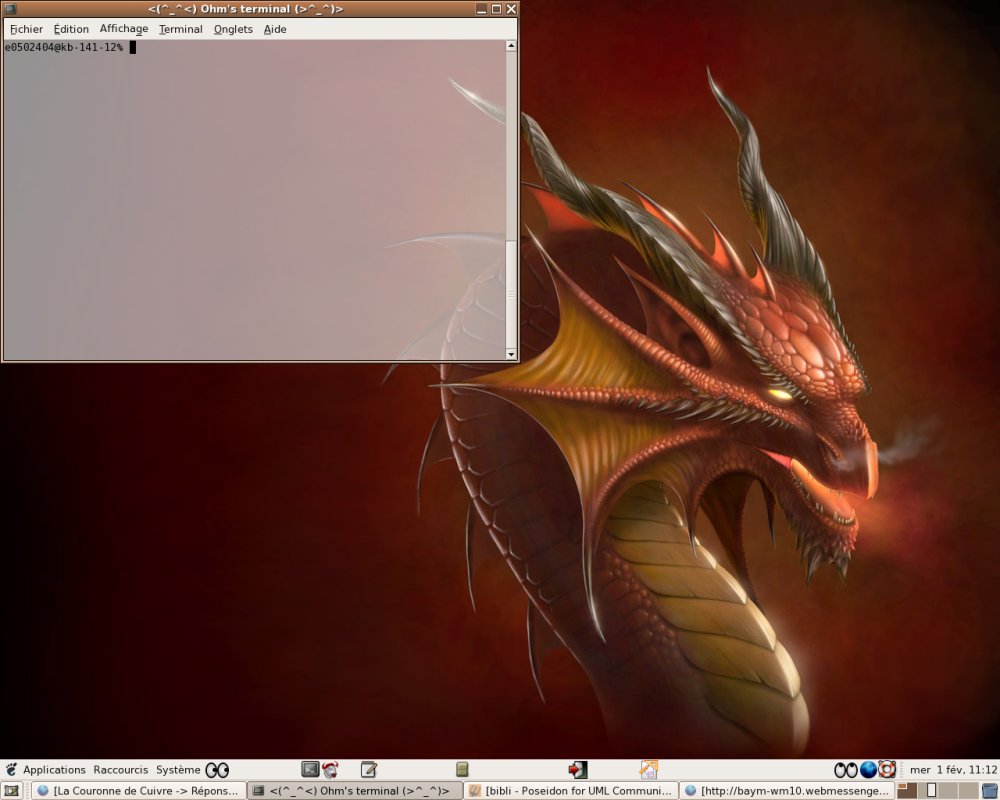Click the clock showing mer 1 fév, 11:12
Screen dimensions: 1000x800
(953, 770)
